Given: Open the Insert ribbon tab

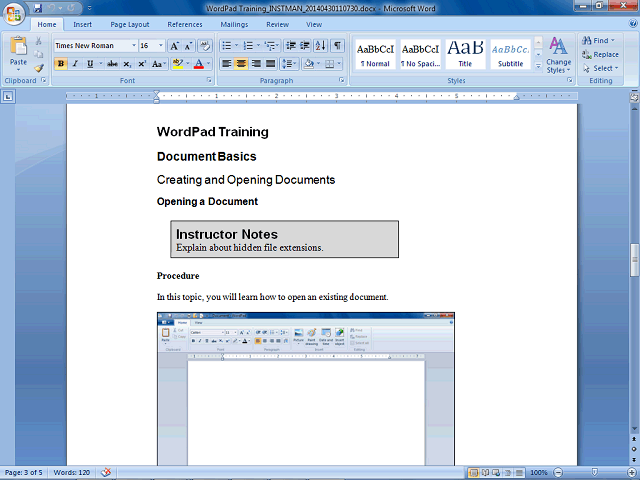Looking at the screenshot, I should 82,24.
